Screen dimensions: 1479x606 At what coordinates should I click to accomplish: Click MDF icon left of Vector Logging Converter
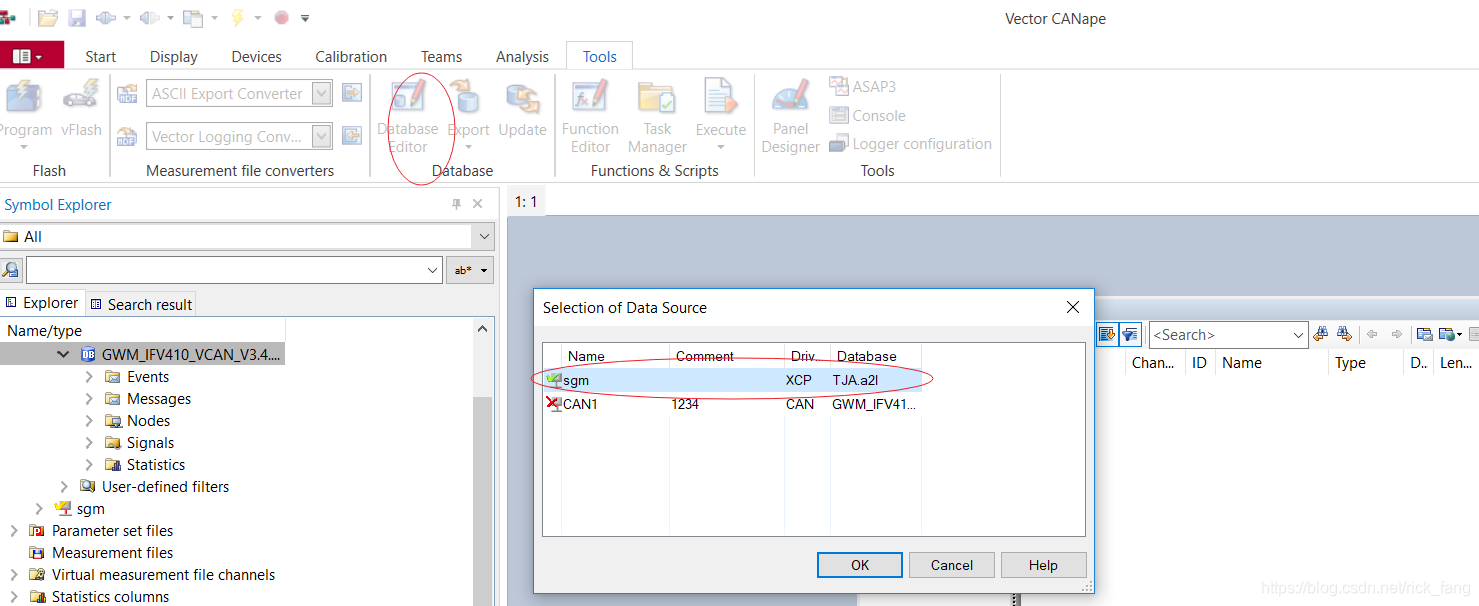point(127,136)
